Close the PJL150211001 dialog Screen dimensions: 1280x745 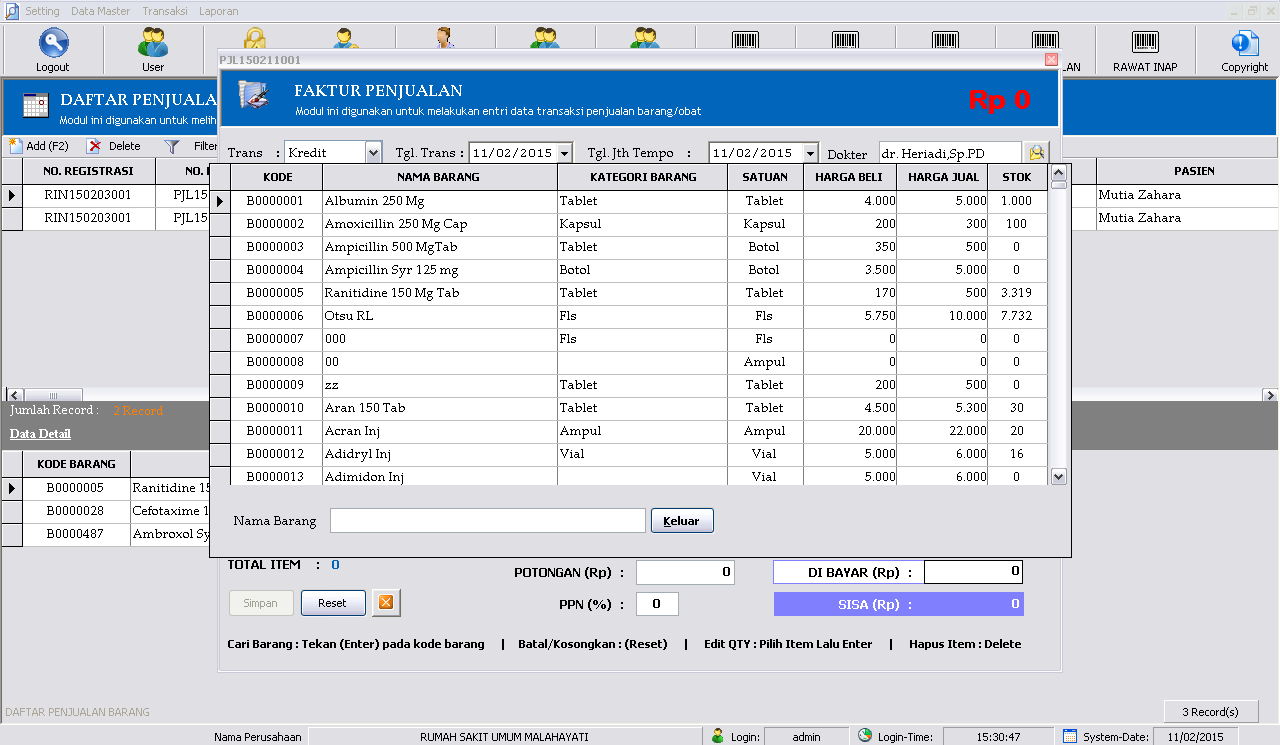point(1051,59)
